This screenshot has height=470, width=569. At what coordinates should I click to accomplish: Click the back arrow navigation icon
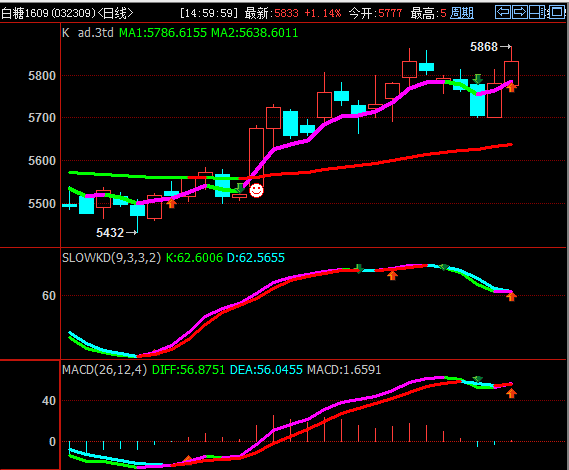coord(503,12)
